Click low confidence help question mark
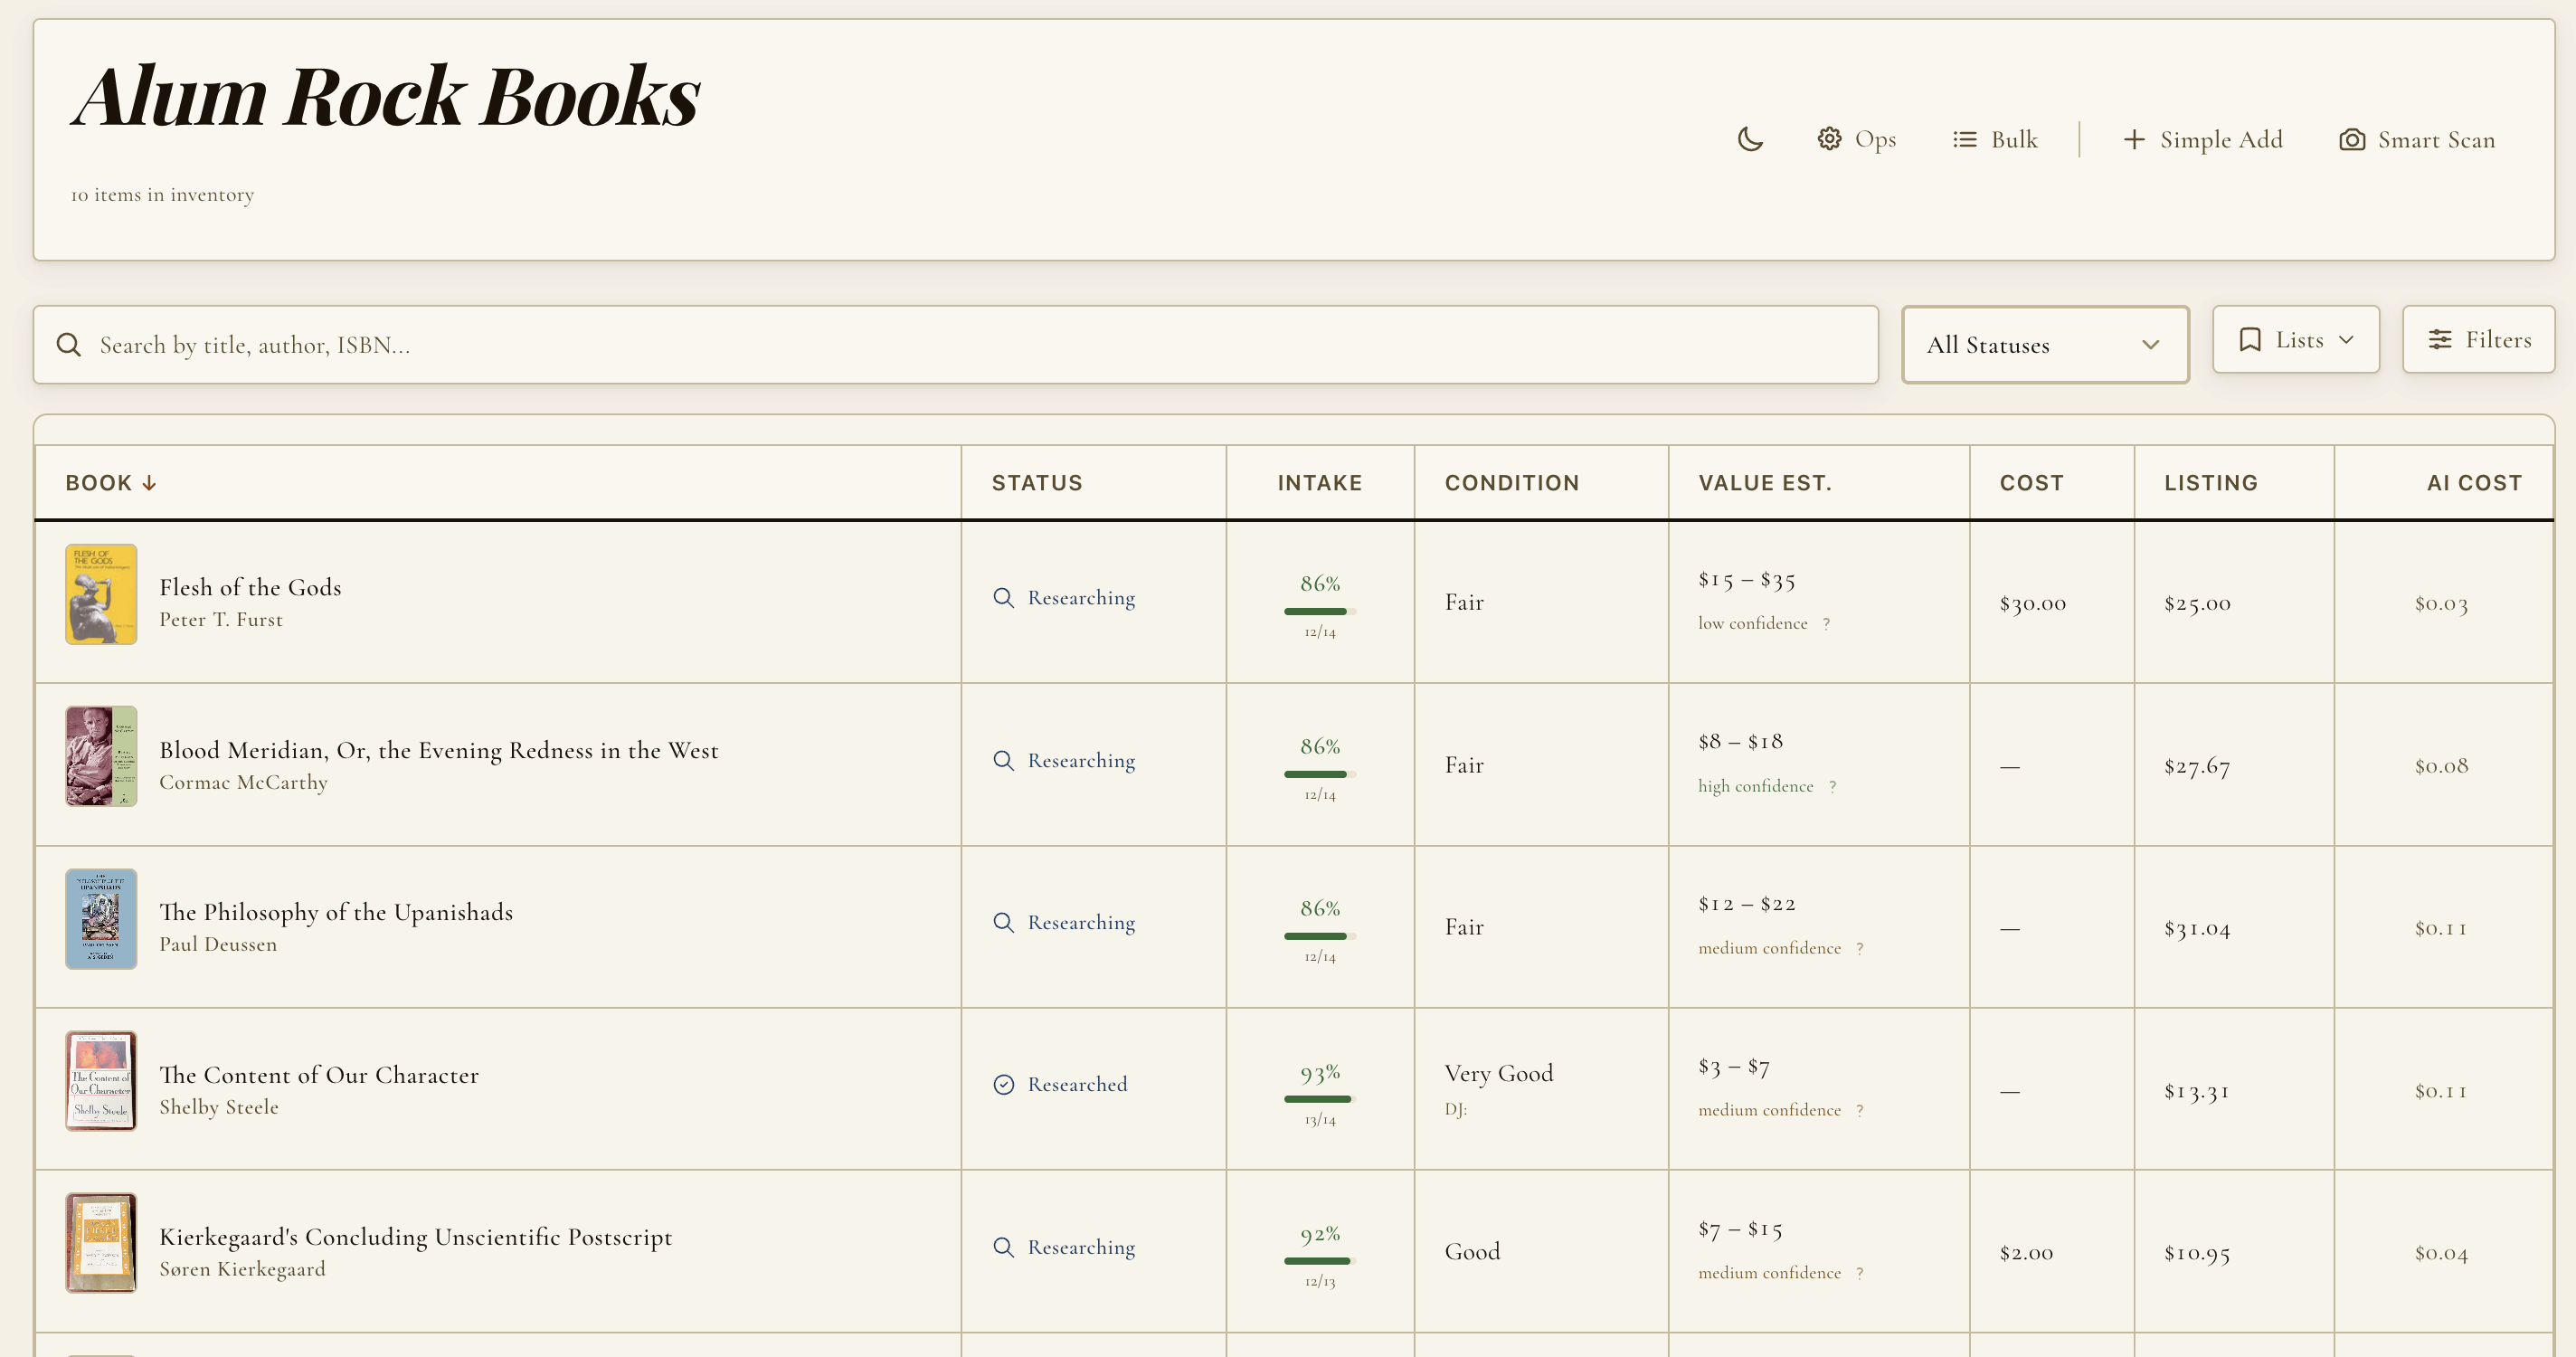2576x1357 pixels. 1826,624
